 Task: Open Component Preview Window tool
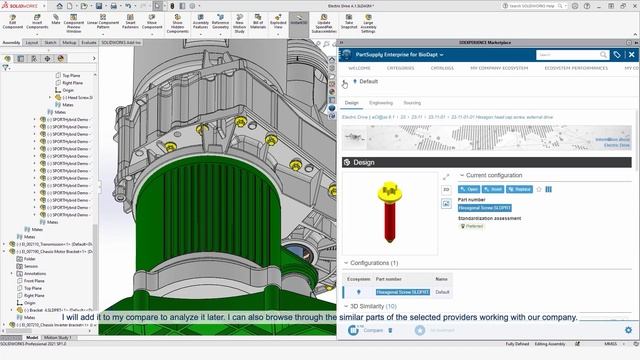73,24
